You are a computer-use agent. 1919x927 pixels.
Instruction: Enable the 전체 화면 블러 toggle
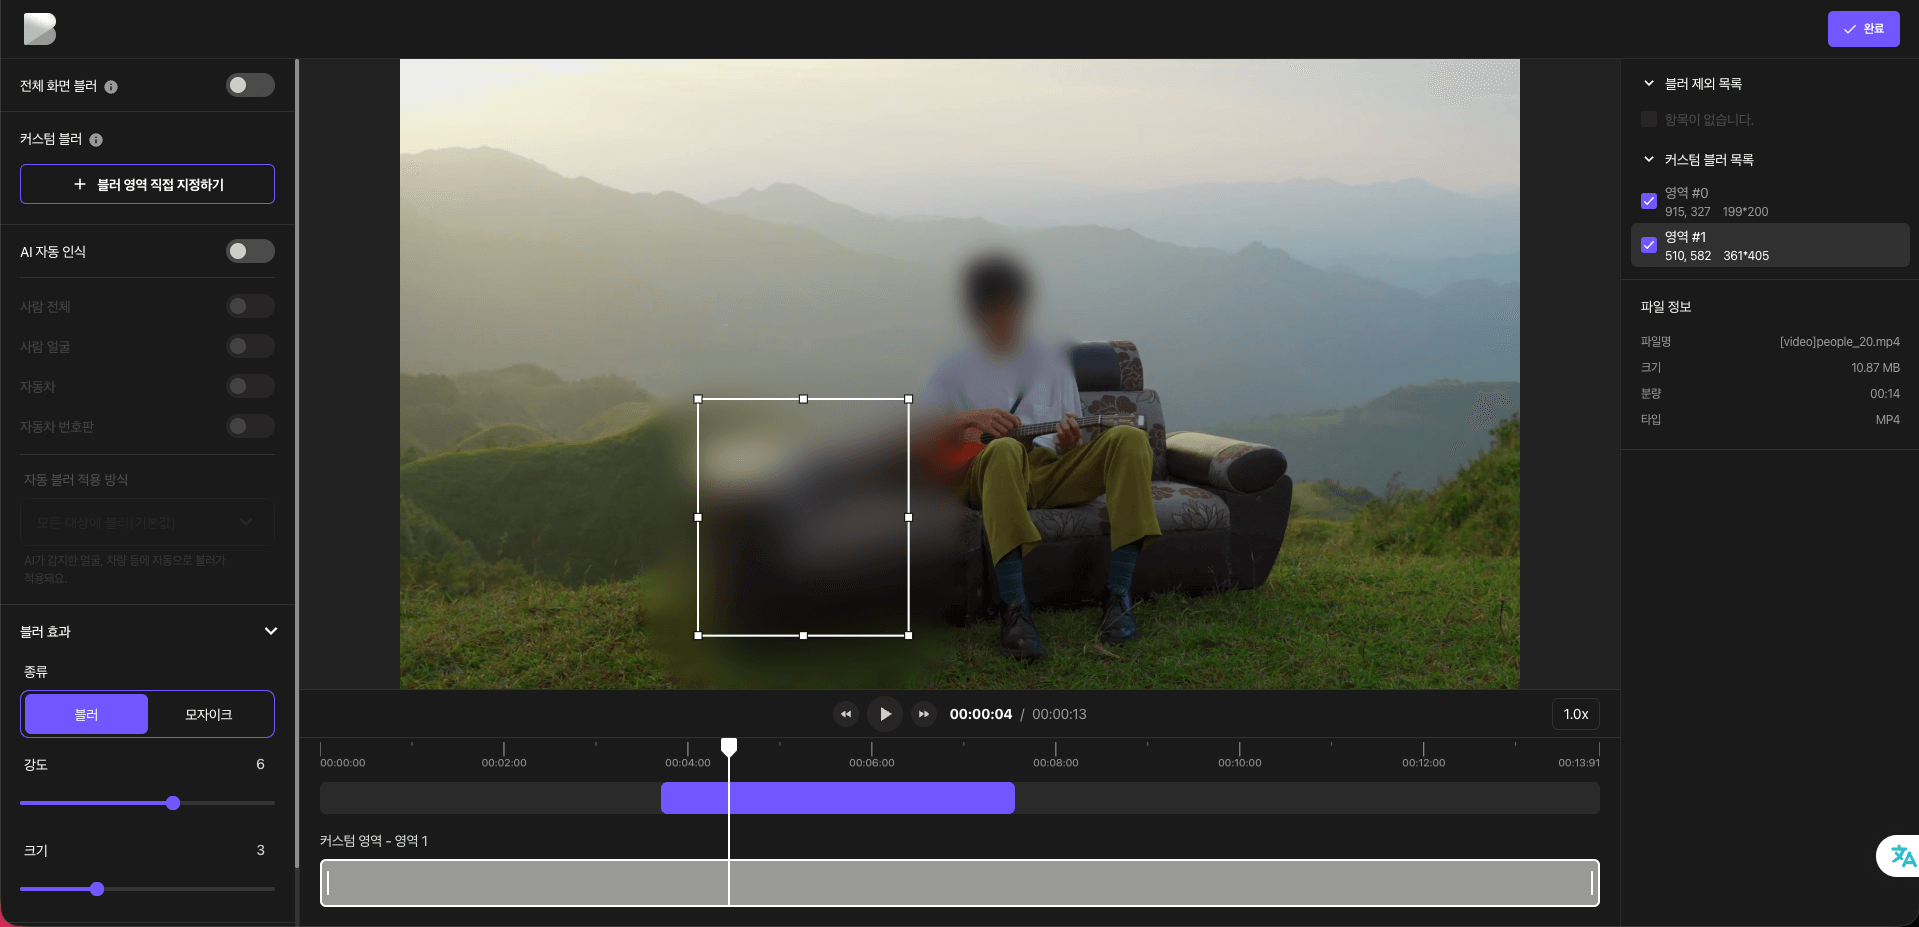click(x=249, y=85)
